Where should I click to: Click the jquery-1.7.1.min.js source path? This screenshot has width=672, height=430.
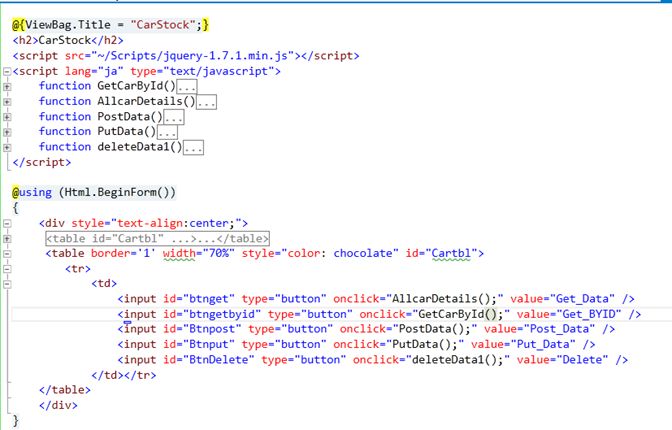point(192,56)
